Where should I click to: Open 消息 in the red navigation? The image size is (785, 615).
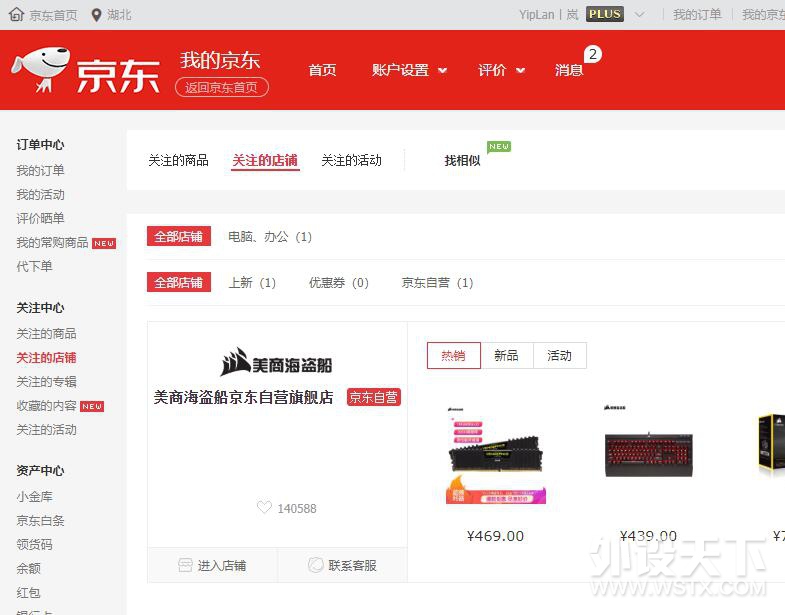click(569, 70)
